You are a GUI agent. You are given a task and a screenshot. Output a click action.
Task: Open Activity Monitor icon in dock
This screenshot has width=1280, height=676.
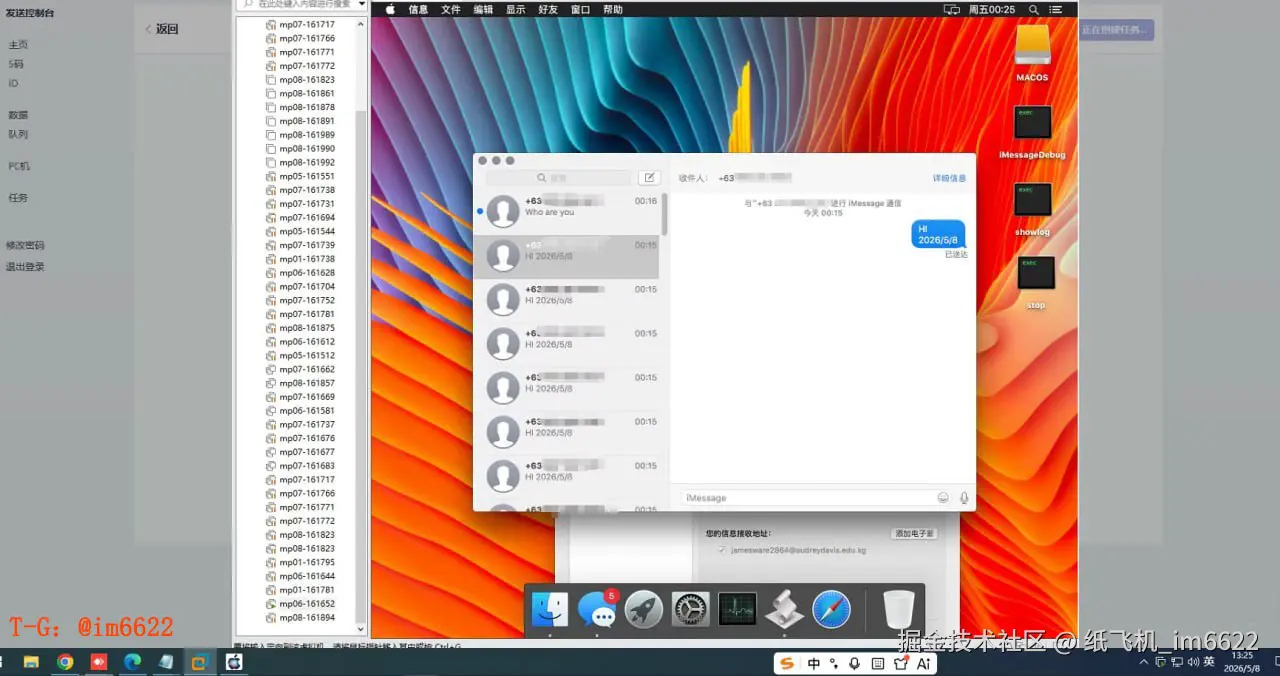737,609
